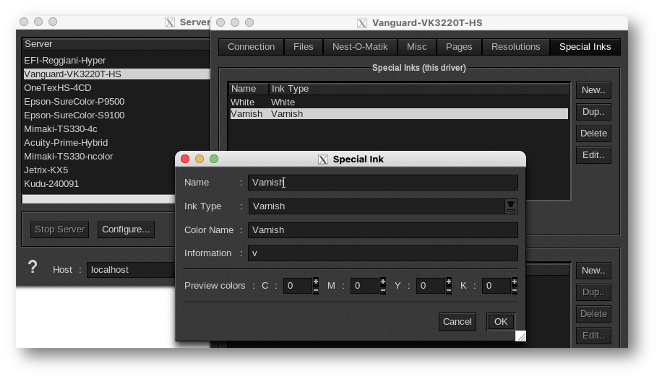Image resolution: width=659 pixels, height=379 pixels.
Task: Click the M preview color value field
Action: tap(365, 286)
